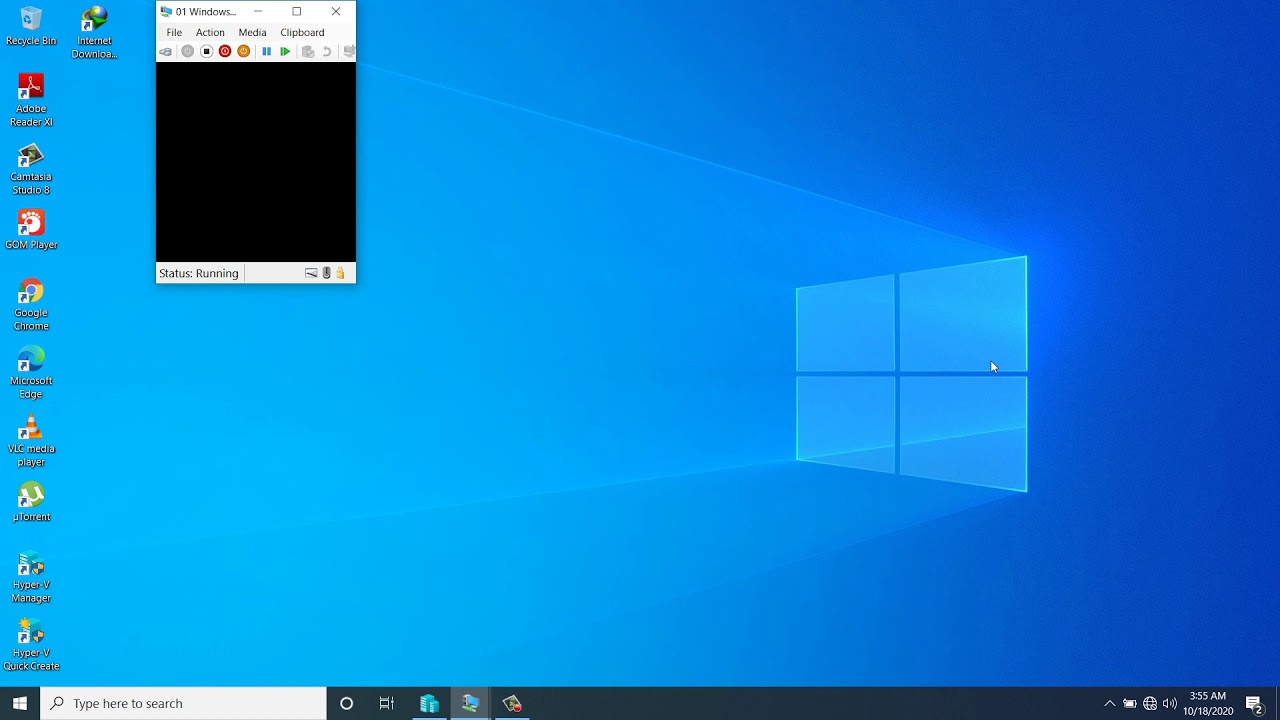Click the Ctrl+Alt+Delete toolbar icon
The height and width of the screenshot is (720, 1280).
coord(166,52)
